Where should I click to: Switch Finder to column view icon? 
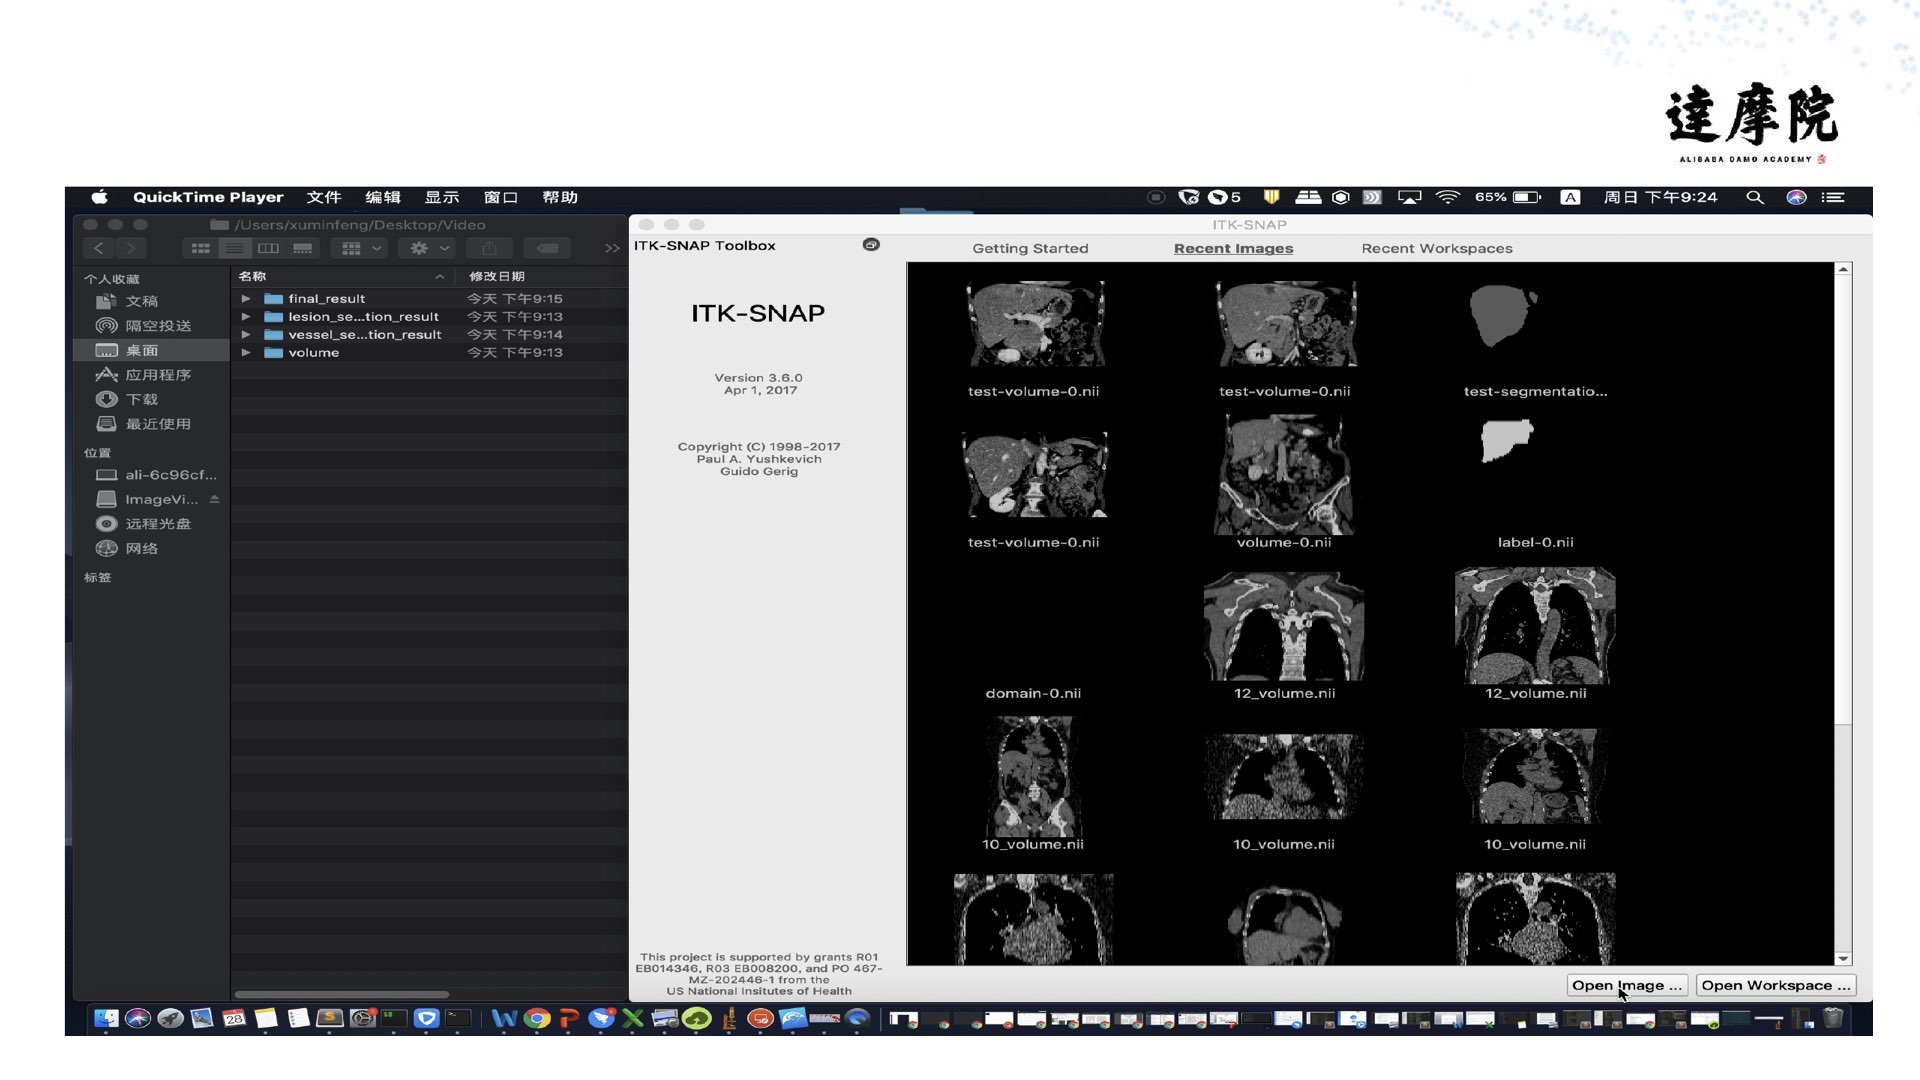coord(268,248)
